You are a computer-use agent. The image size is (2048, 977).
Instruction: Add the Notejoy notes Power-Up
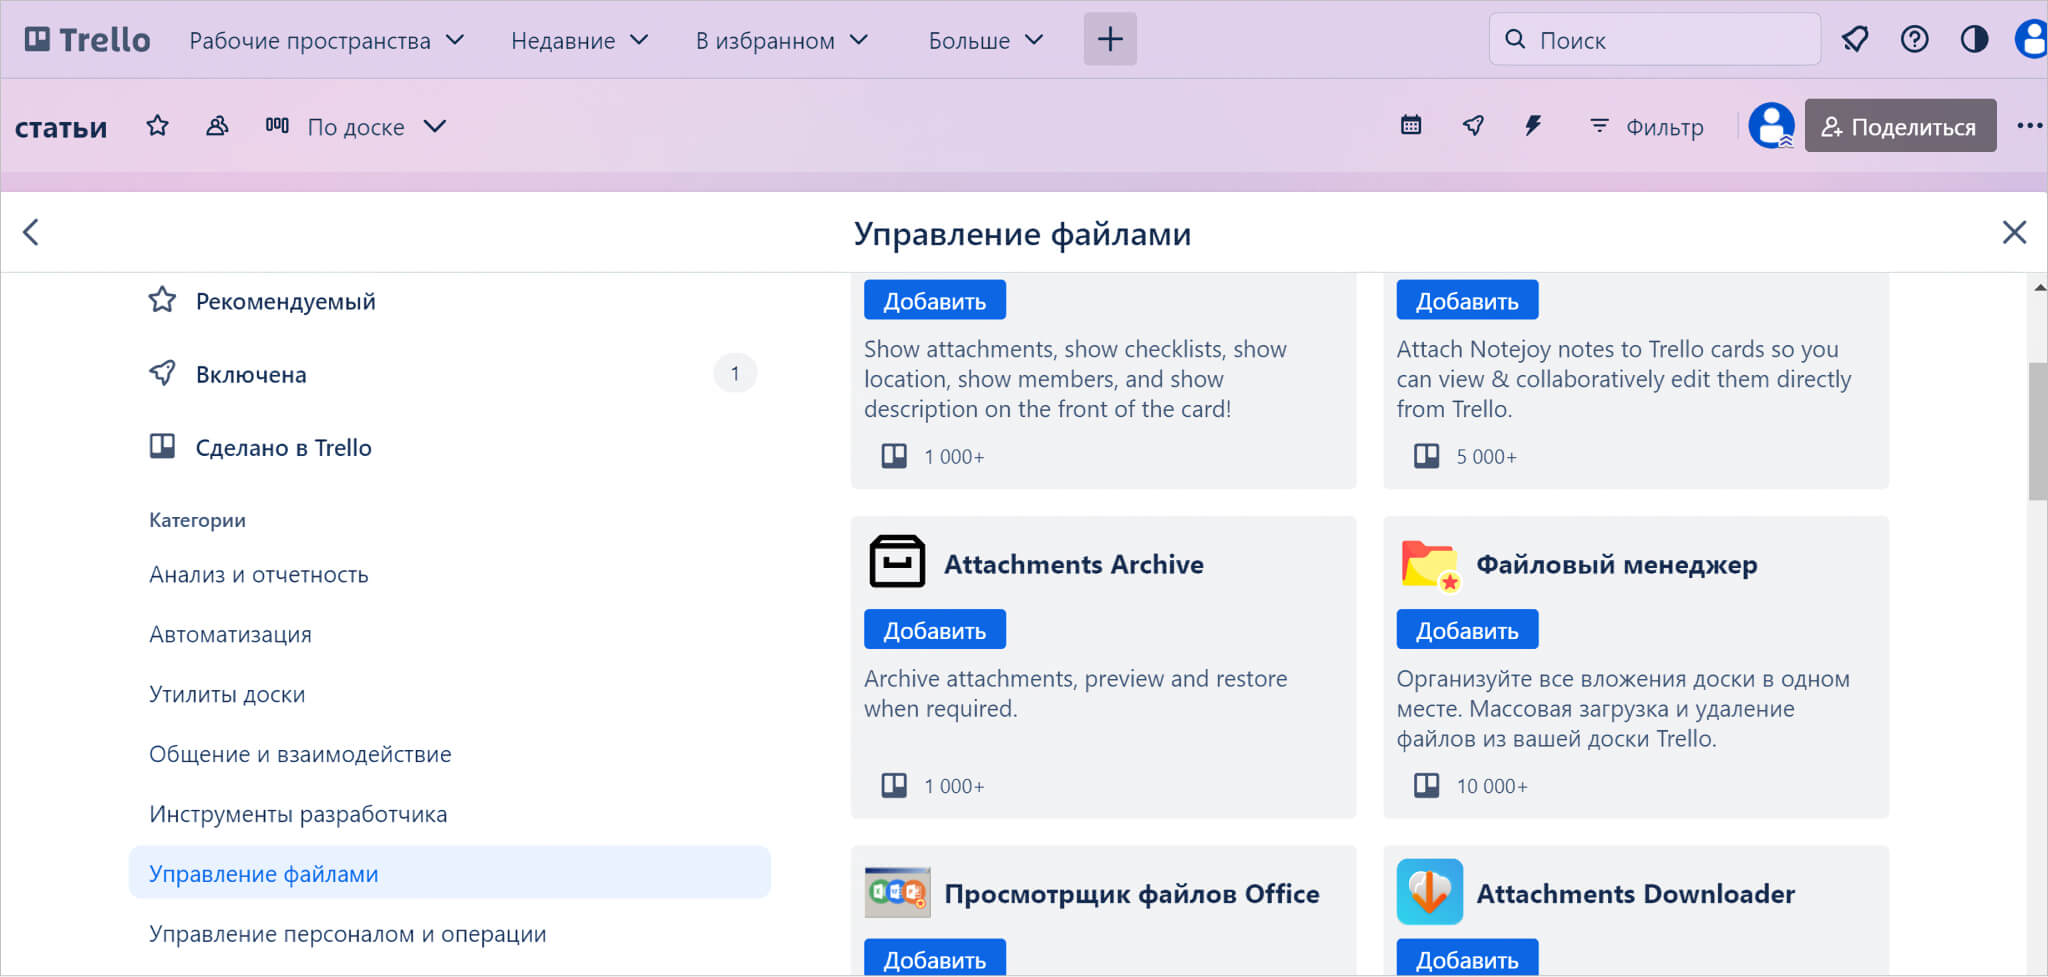(1467, 301)
